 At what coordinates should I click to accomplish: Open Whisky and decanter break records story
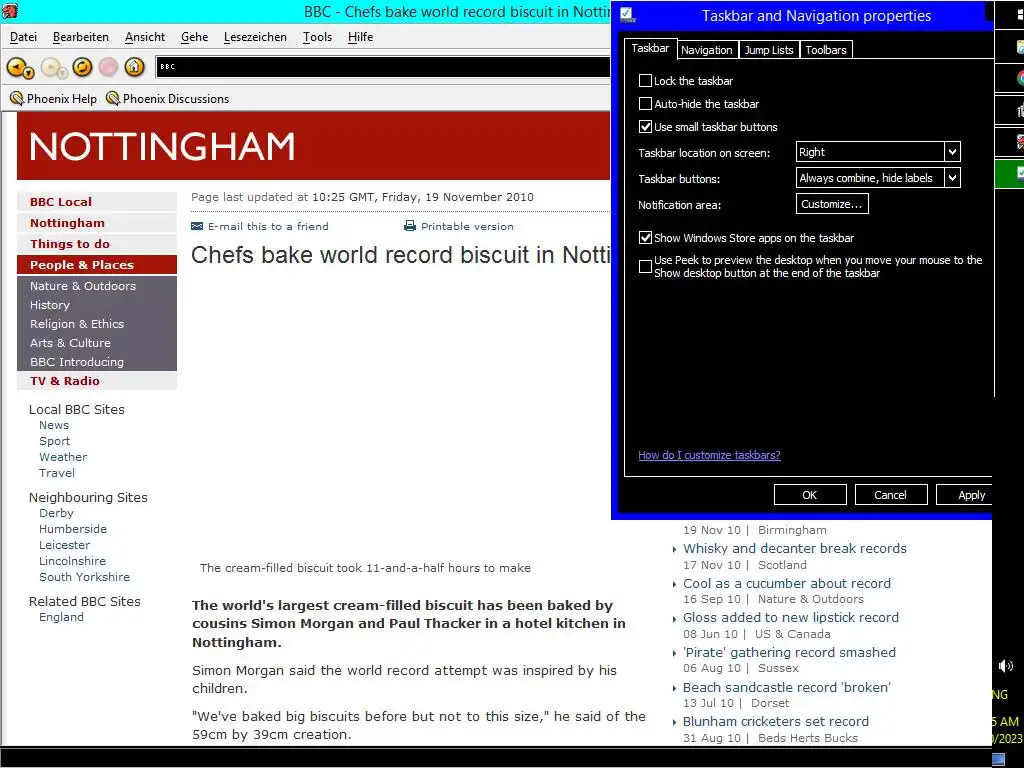(795, 549)
